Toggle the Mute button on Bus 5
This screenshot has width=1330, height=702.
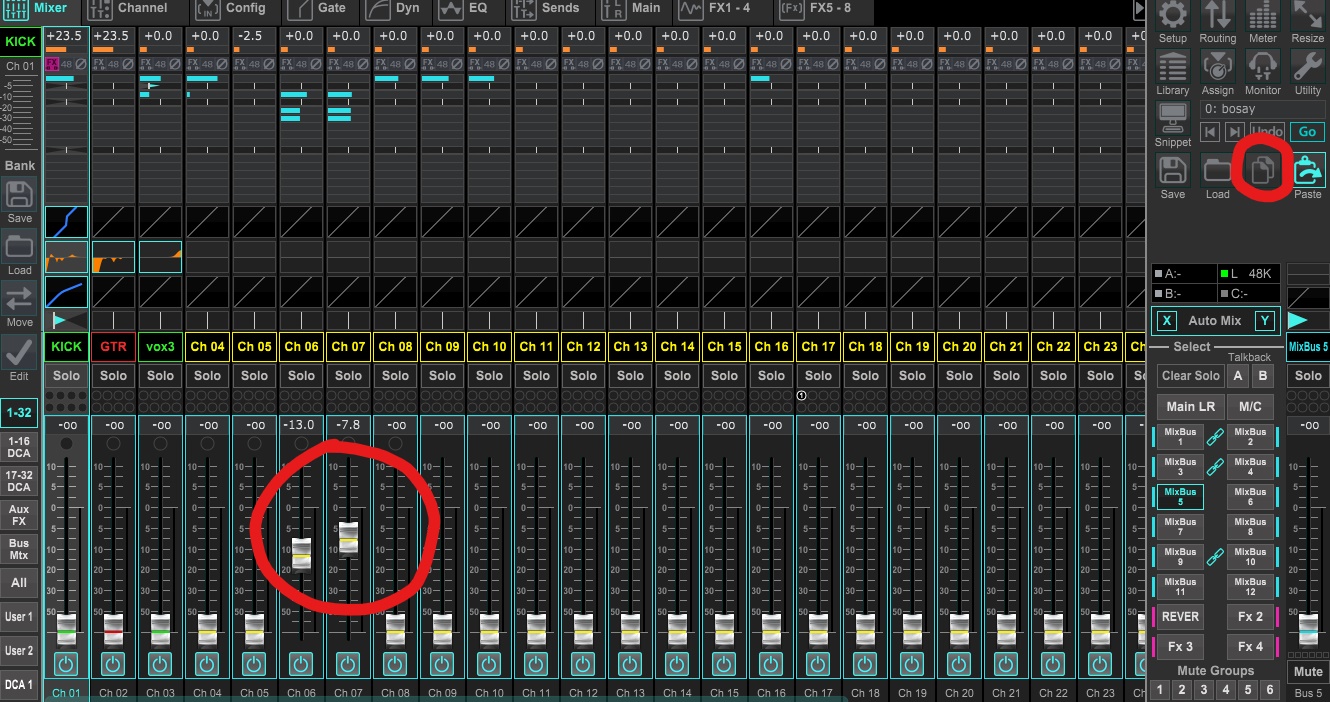point(1308,671)
